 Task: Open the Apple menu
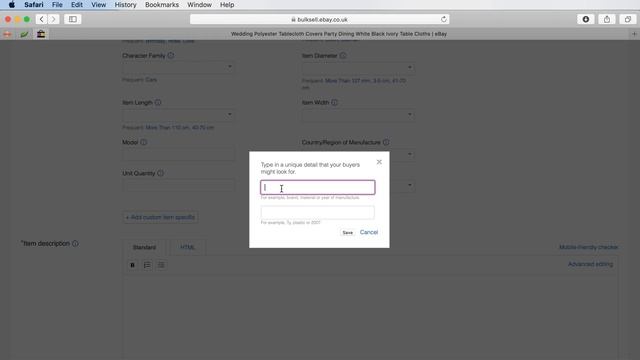coord(11,5)
